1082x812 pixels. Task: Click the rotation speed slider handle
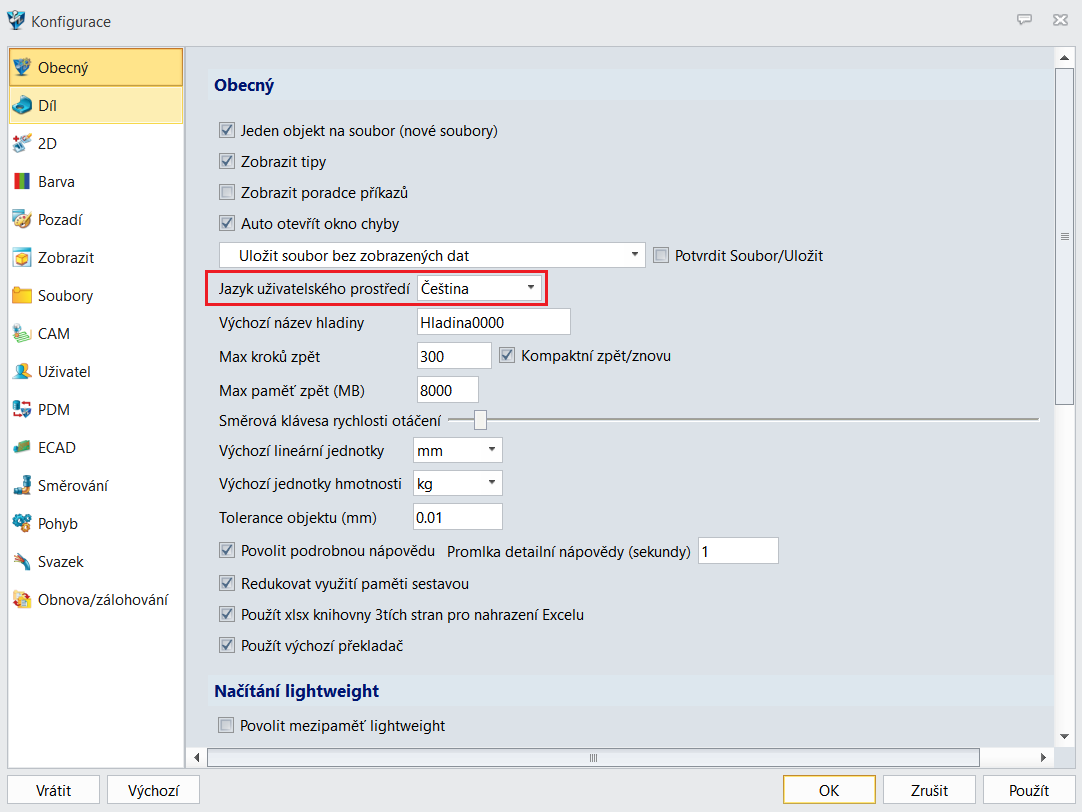click(480, 420)
